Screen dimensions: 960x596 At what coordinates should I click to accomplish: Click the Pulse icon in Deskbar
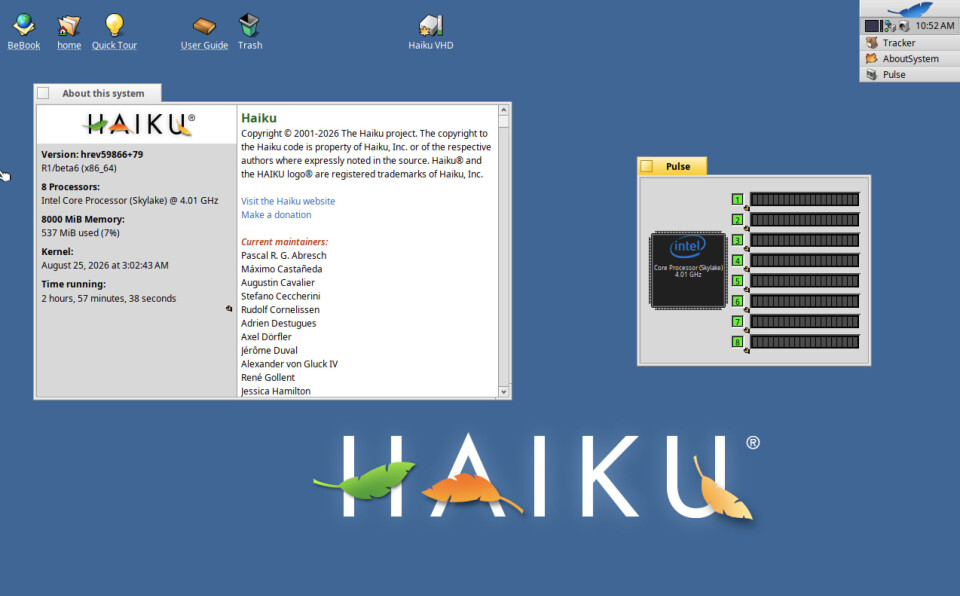pyautogui.click(x=872, y=75)
